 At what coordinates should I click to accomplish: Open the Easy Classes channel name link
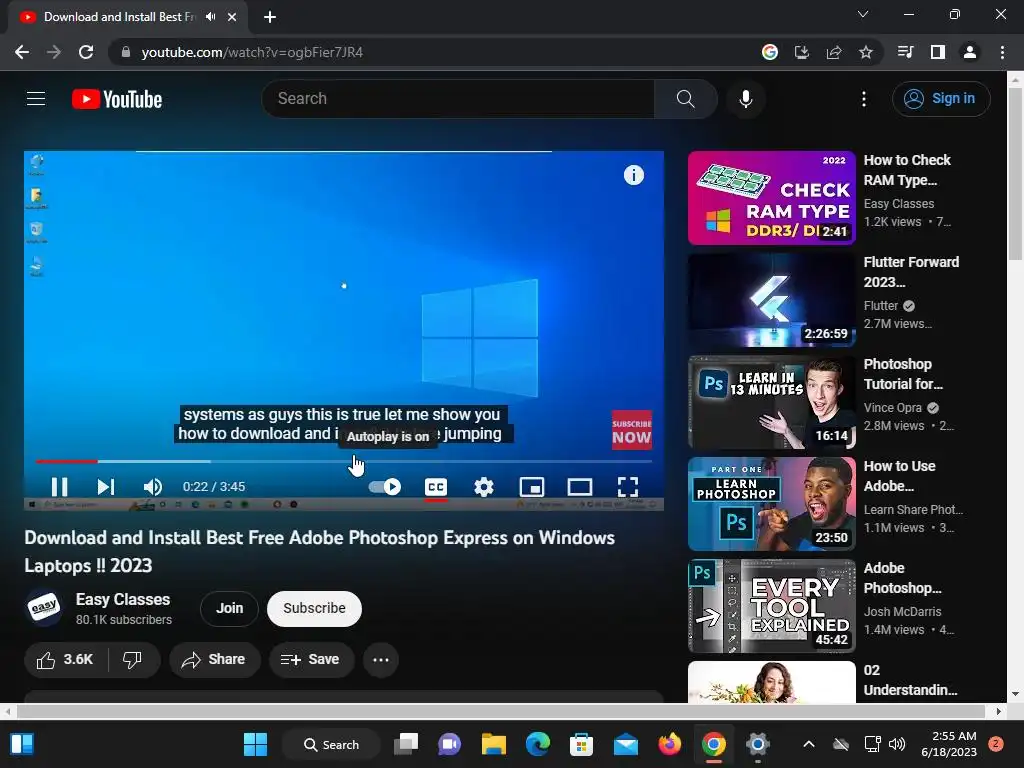(x=123, y=600)
